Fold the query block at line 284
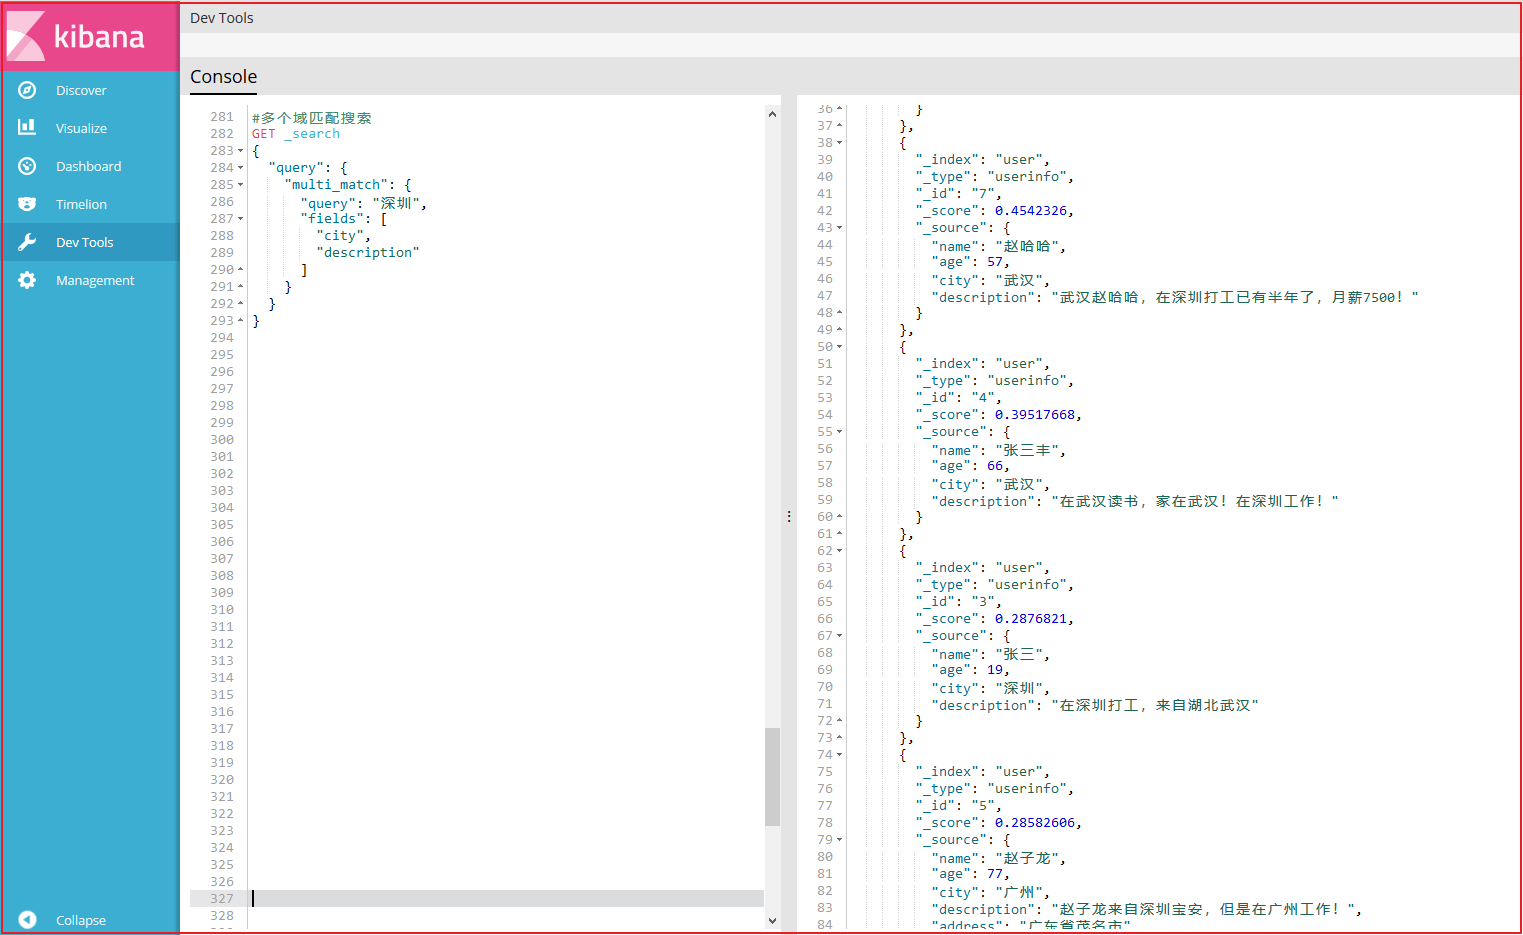The width and height of the screenshot is (1523, 935). 241,168
